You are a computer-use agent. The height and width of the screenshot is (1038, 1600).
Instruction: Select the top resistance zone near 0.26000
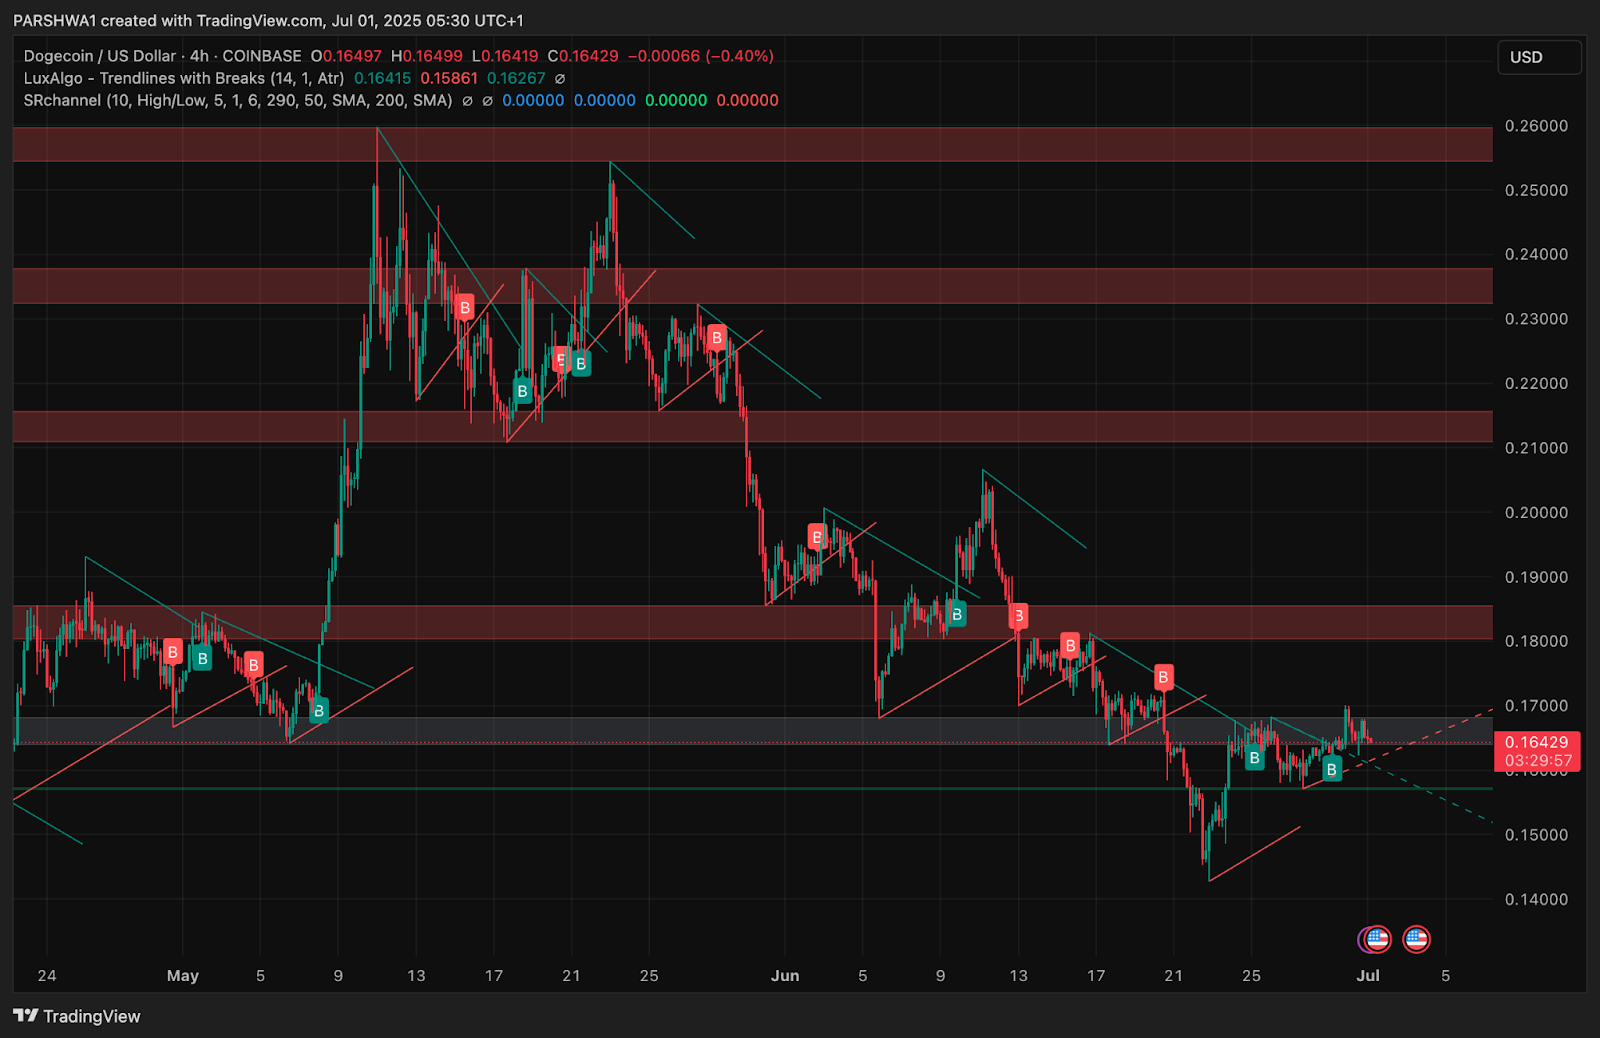point(752,144)
